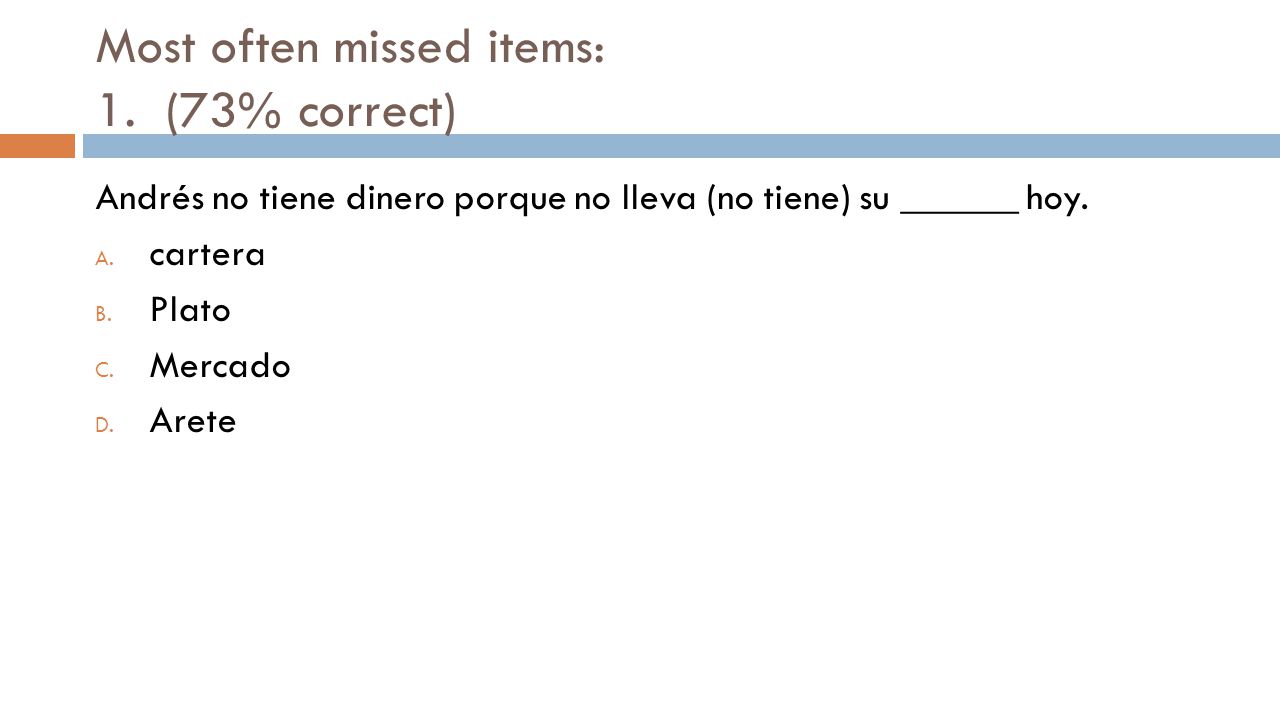Select the orange accent block under the title
The height and width of the screenshot is (720, 1280).
(x=37, y=146)
